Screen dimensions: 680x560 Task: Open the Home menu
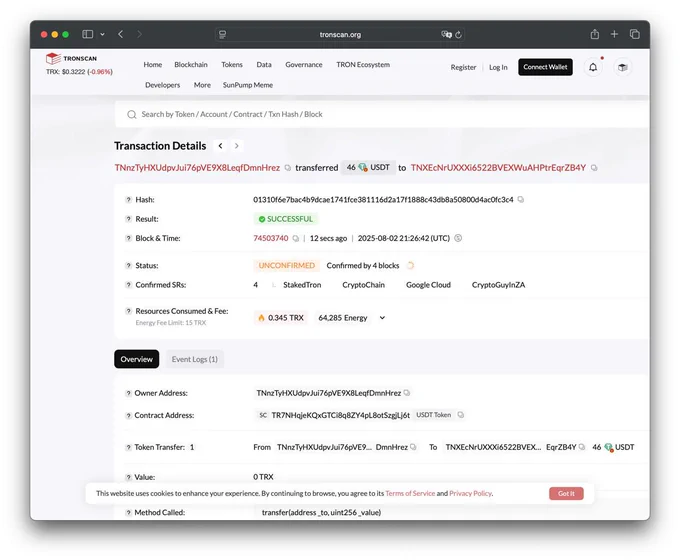(153, 65)
